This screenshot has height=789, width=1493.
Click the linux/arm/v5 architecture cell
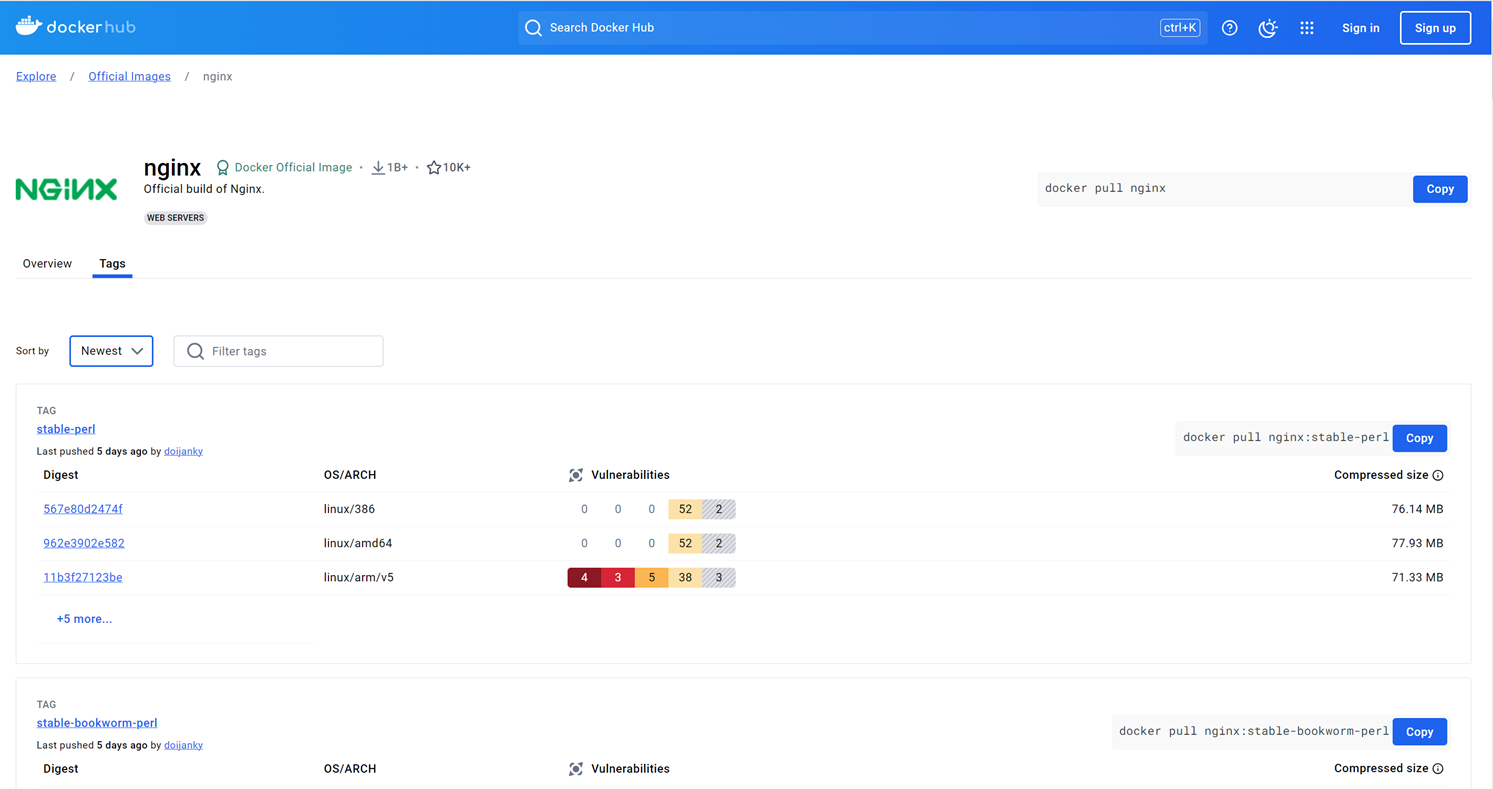click(x=359, y=577)
